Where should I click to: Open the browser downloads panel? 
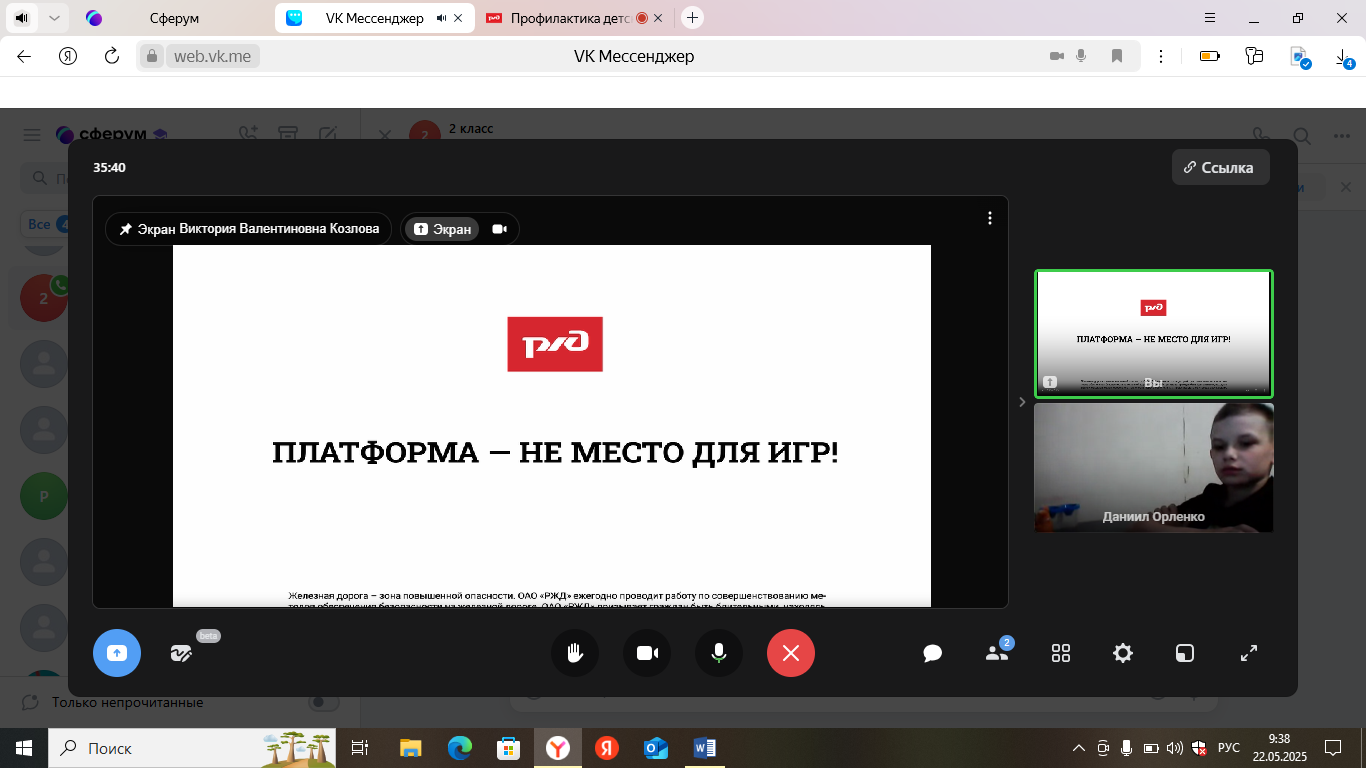[1344, 57]
